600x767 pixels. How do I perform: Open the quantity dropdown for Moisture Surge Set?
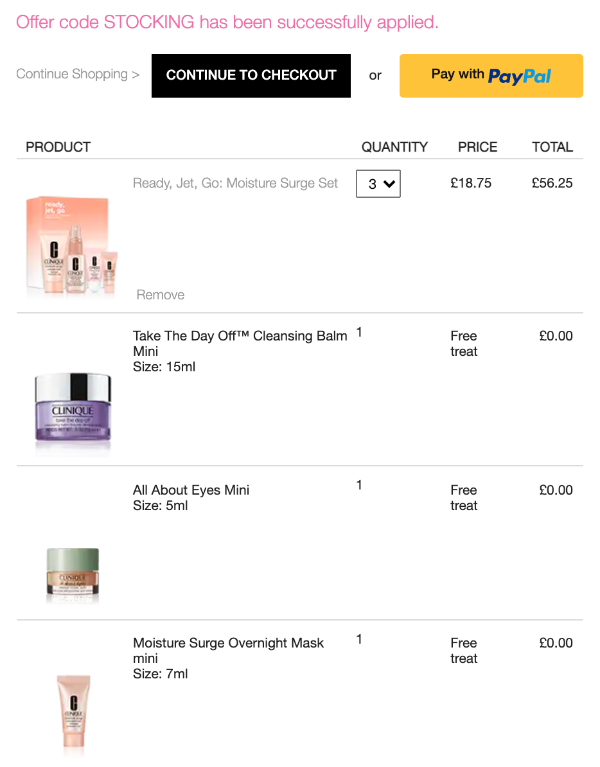(378, 184)
